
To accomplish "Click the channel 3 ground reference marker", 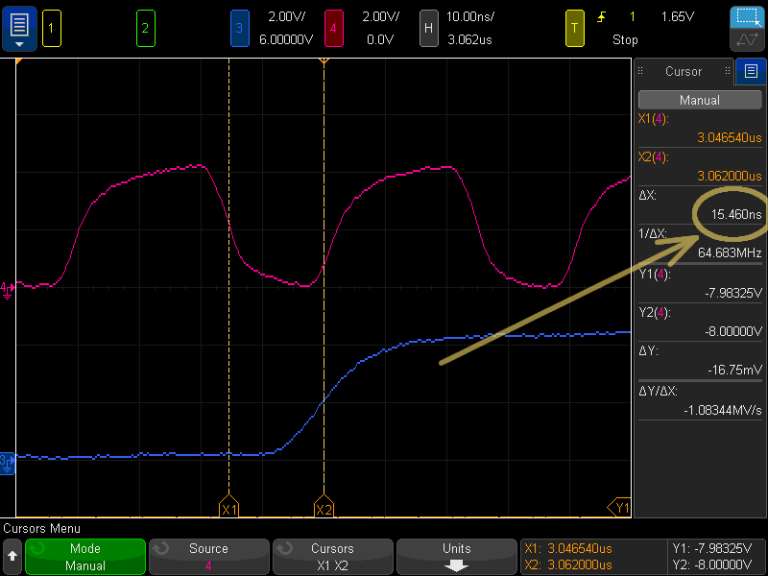I will pyautogui.click(x=7, y=463).
